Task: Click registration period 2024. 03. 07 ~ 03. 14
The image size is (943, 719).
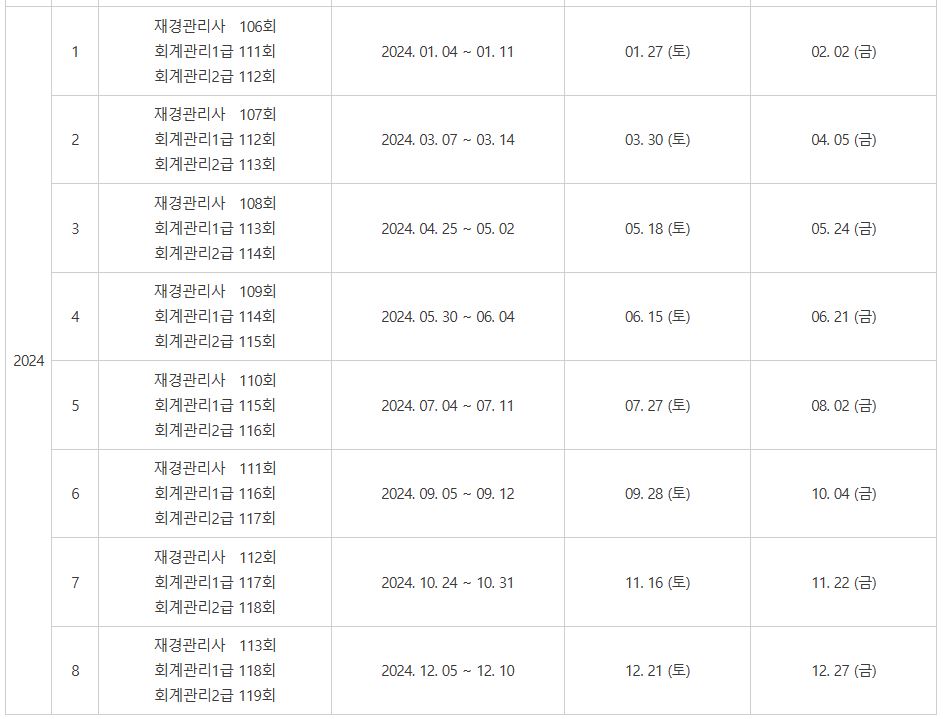Action: pos(447,140)
